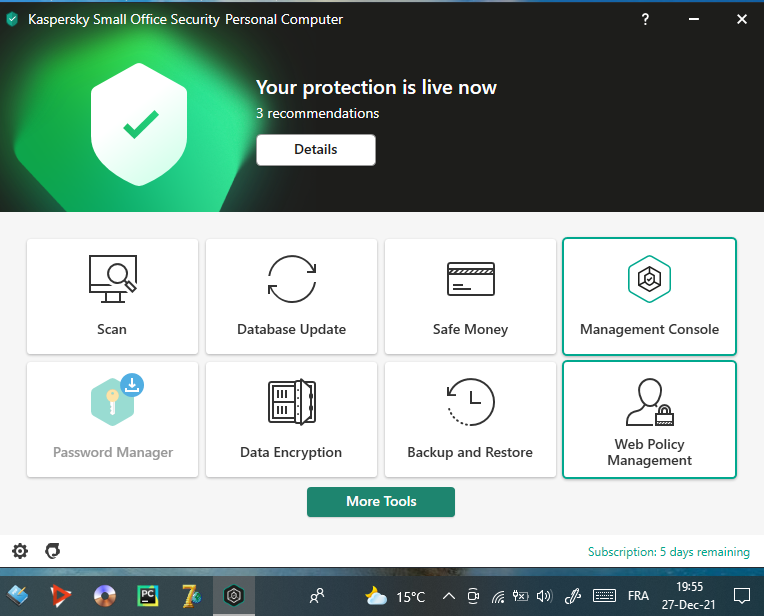This screenshot has width=764, height=616.
Task: Click the More Tools button
Action: click(x=381, y=501)
